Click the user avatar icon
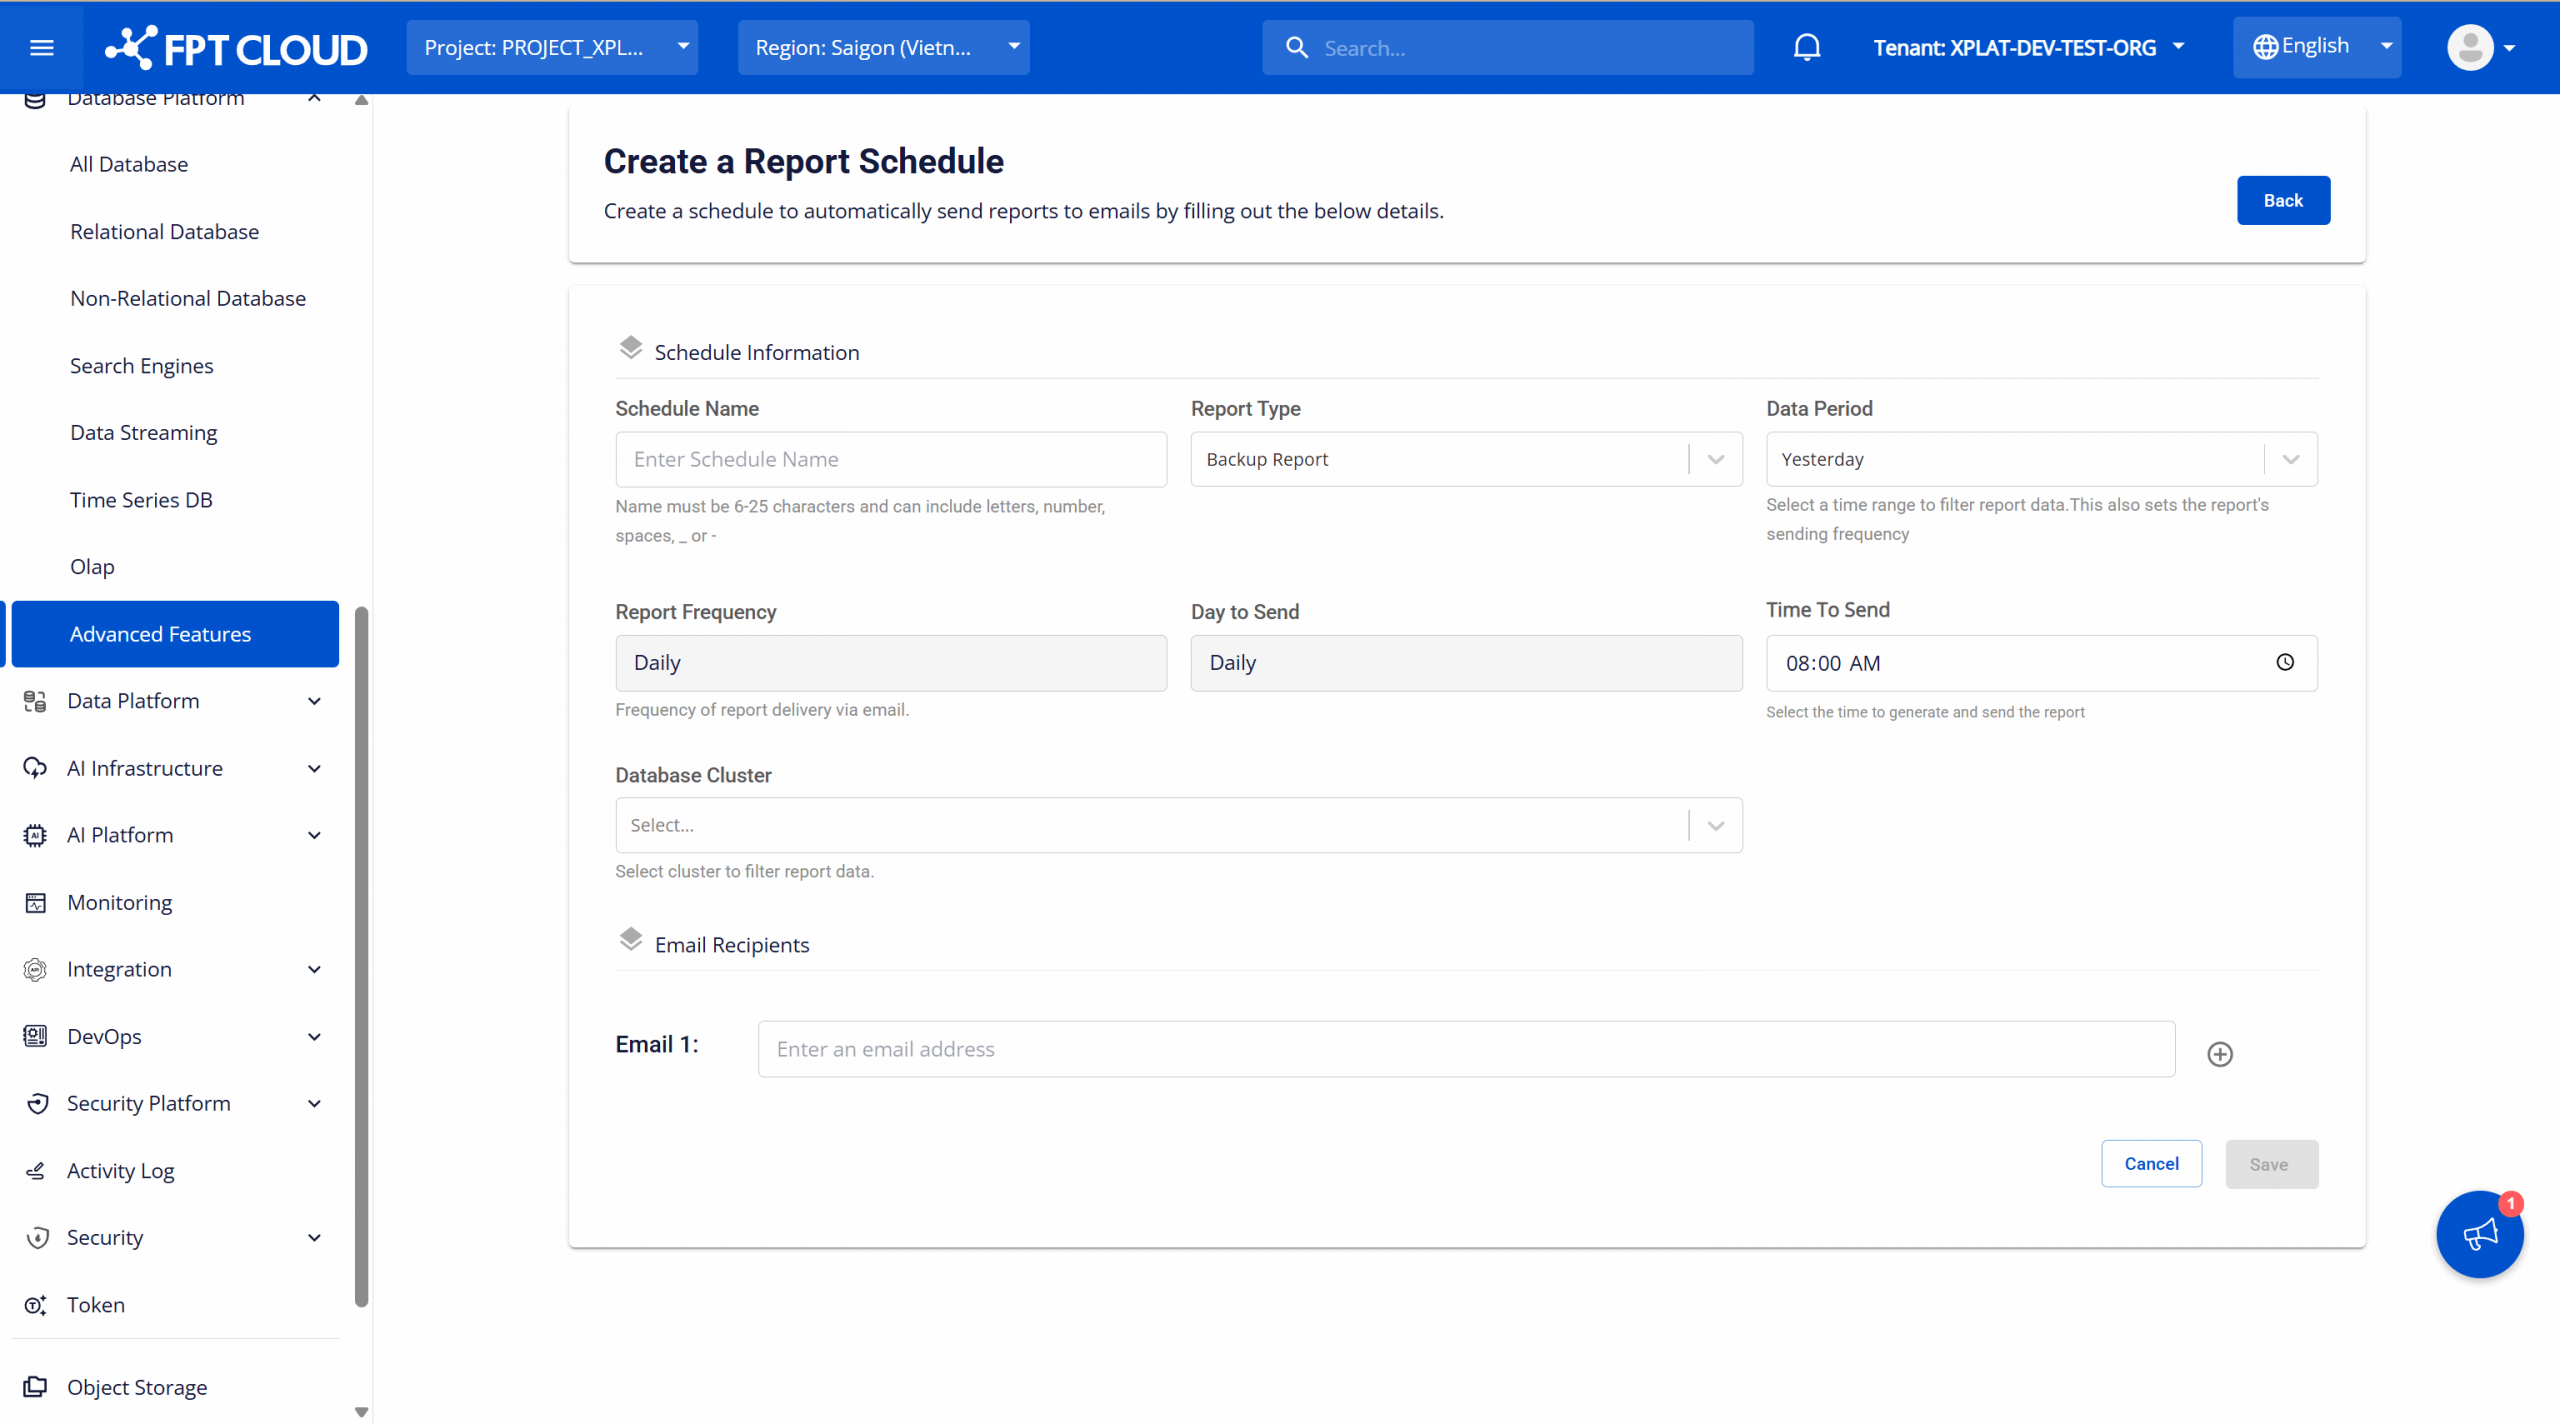2560x1424 pixels. click(2470, 47)
